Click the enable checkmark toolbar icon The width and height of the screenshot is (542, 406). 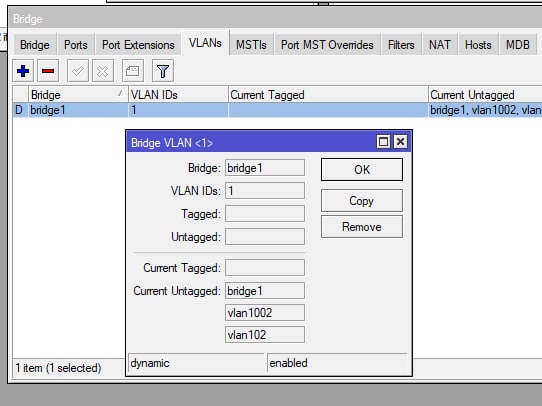pos(78,71)
